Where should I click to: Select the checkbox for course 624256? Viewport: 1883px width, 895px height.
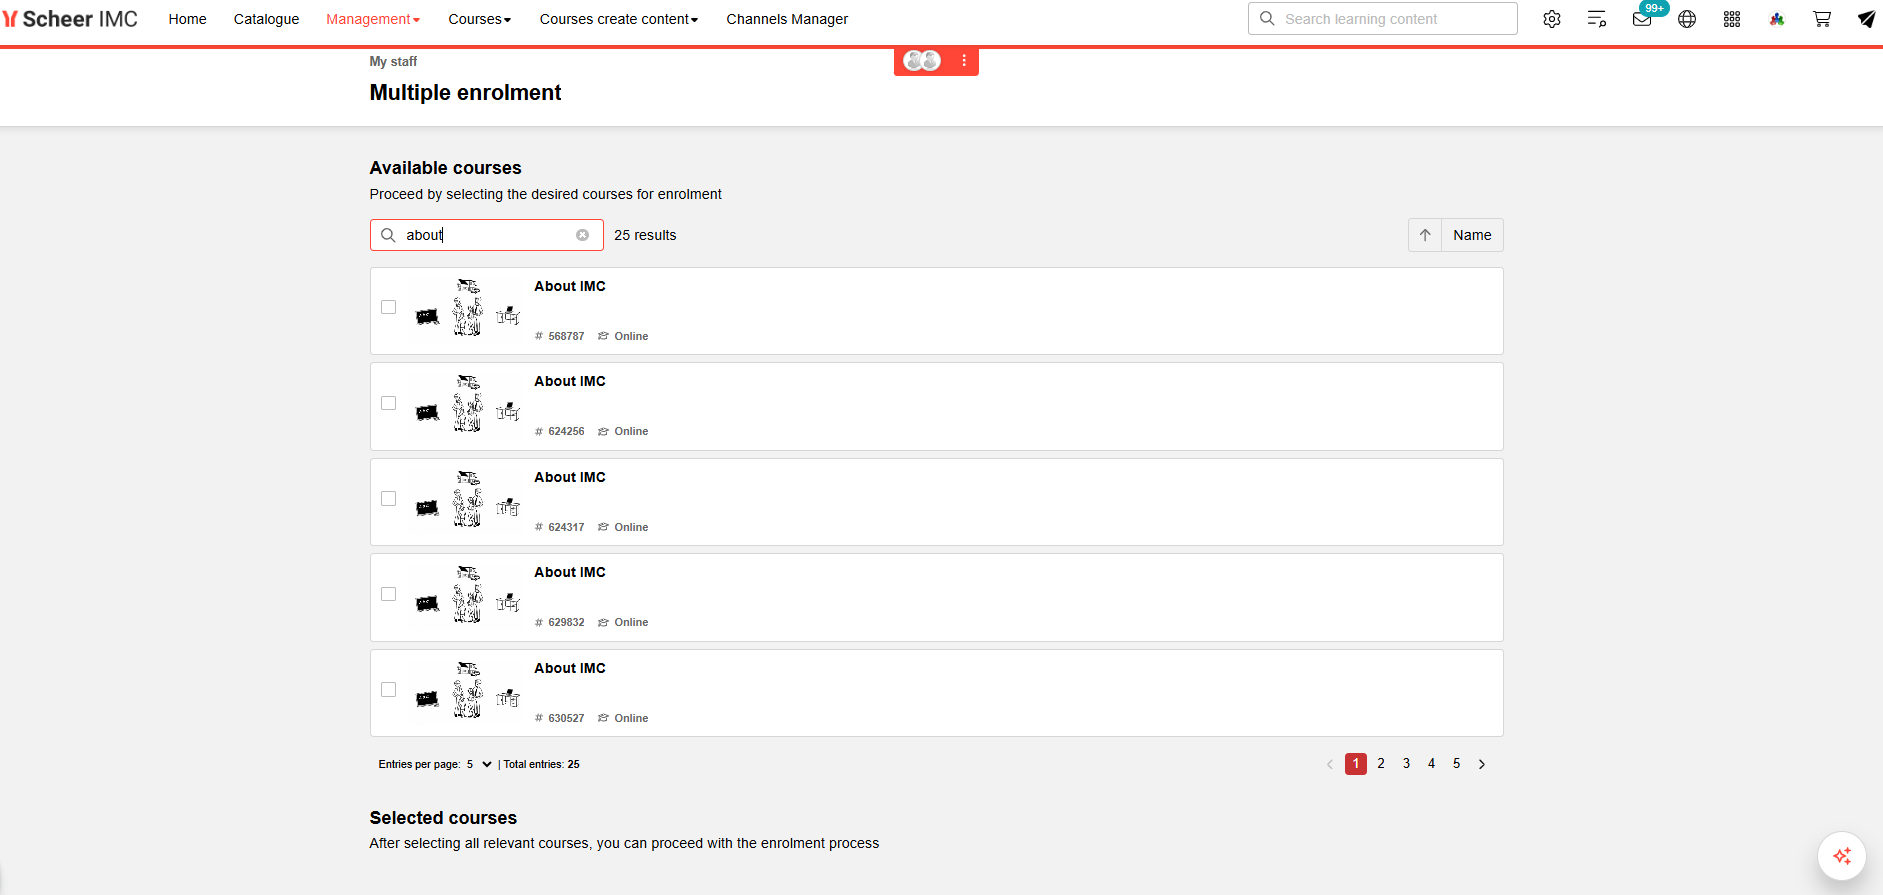pos(388,403)
